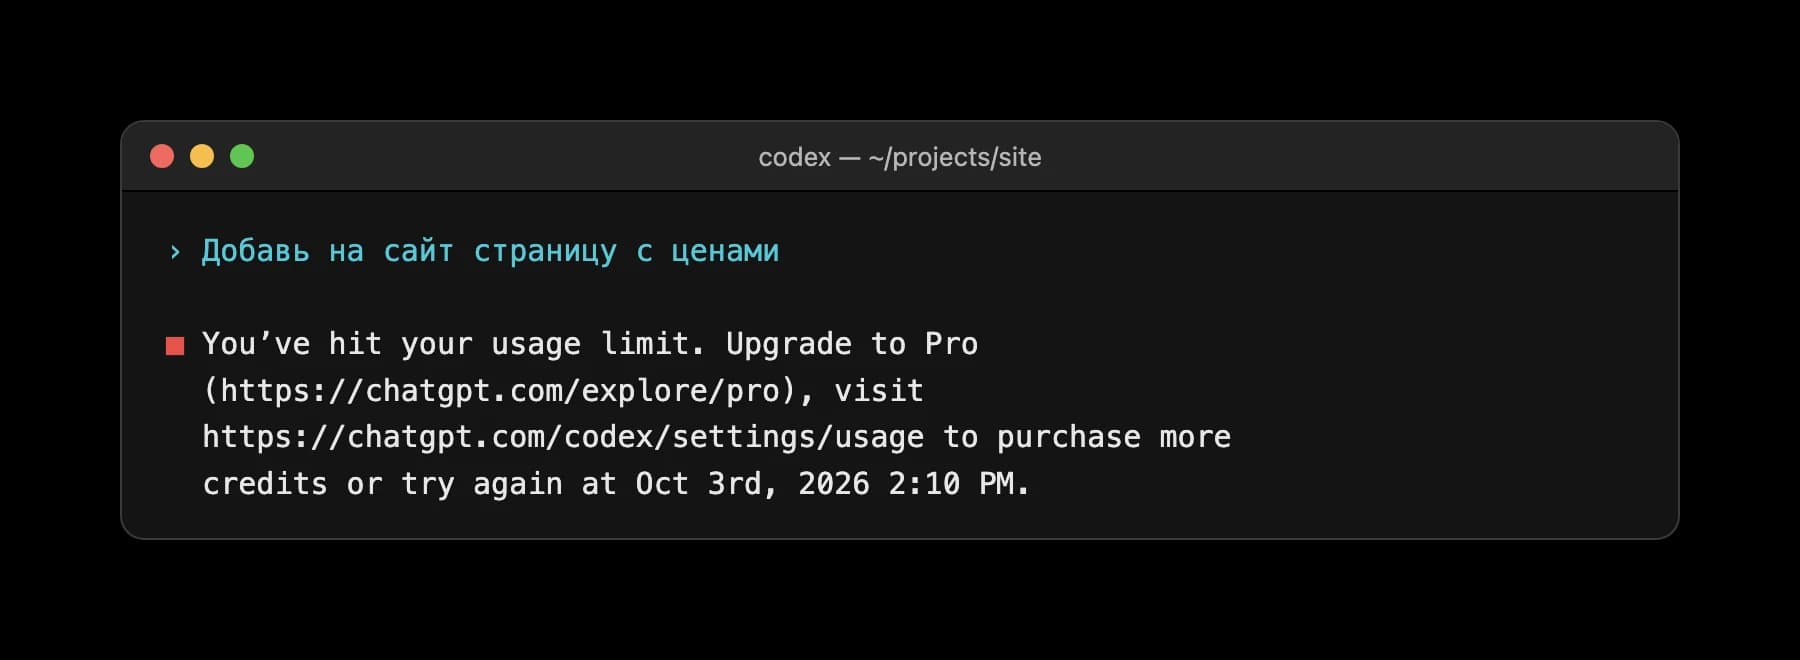Open the chatgpt.com/explore/pro link
1800x660 pixels.
click(501, 391)
